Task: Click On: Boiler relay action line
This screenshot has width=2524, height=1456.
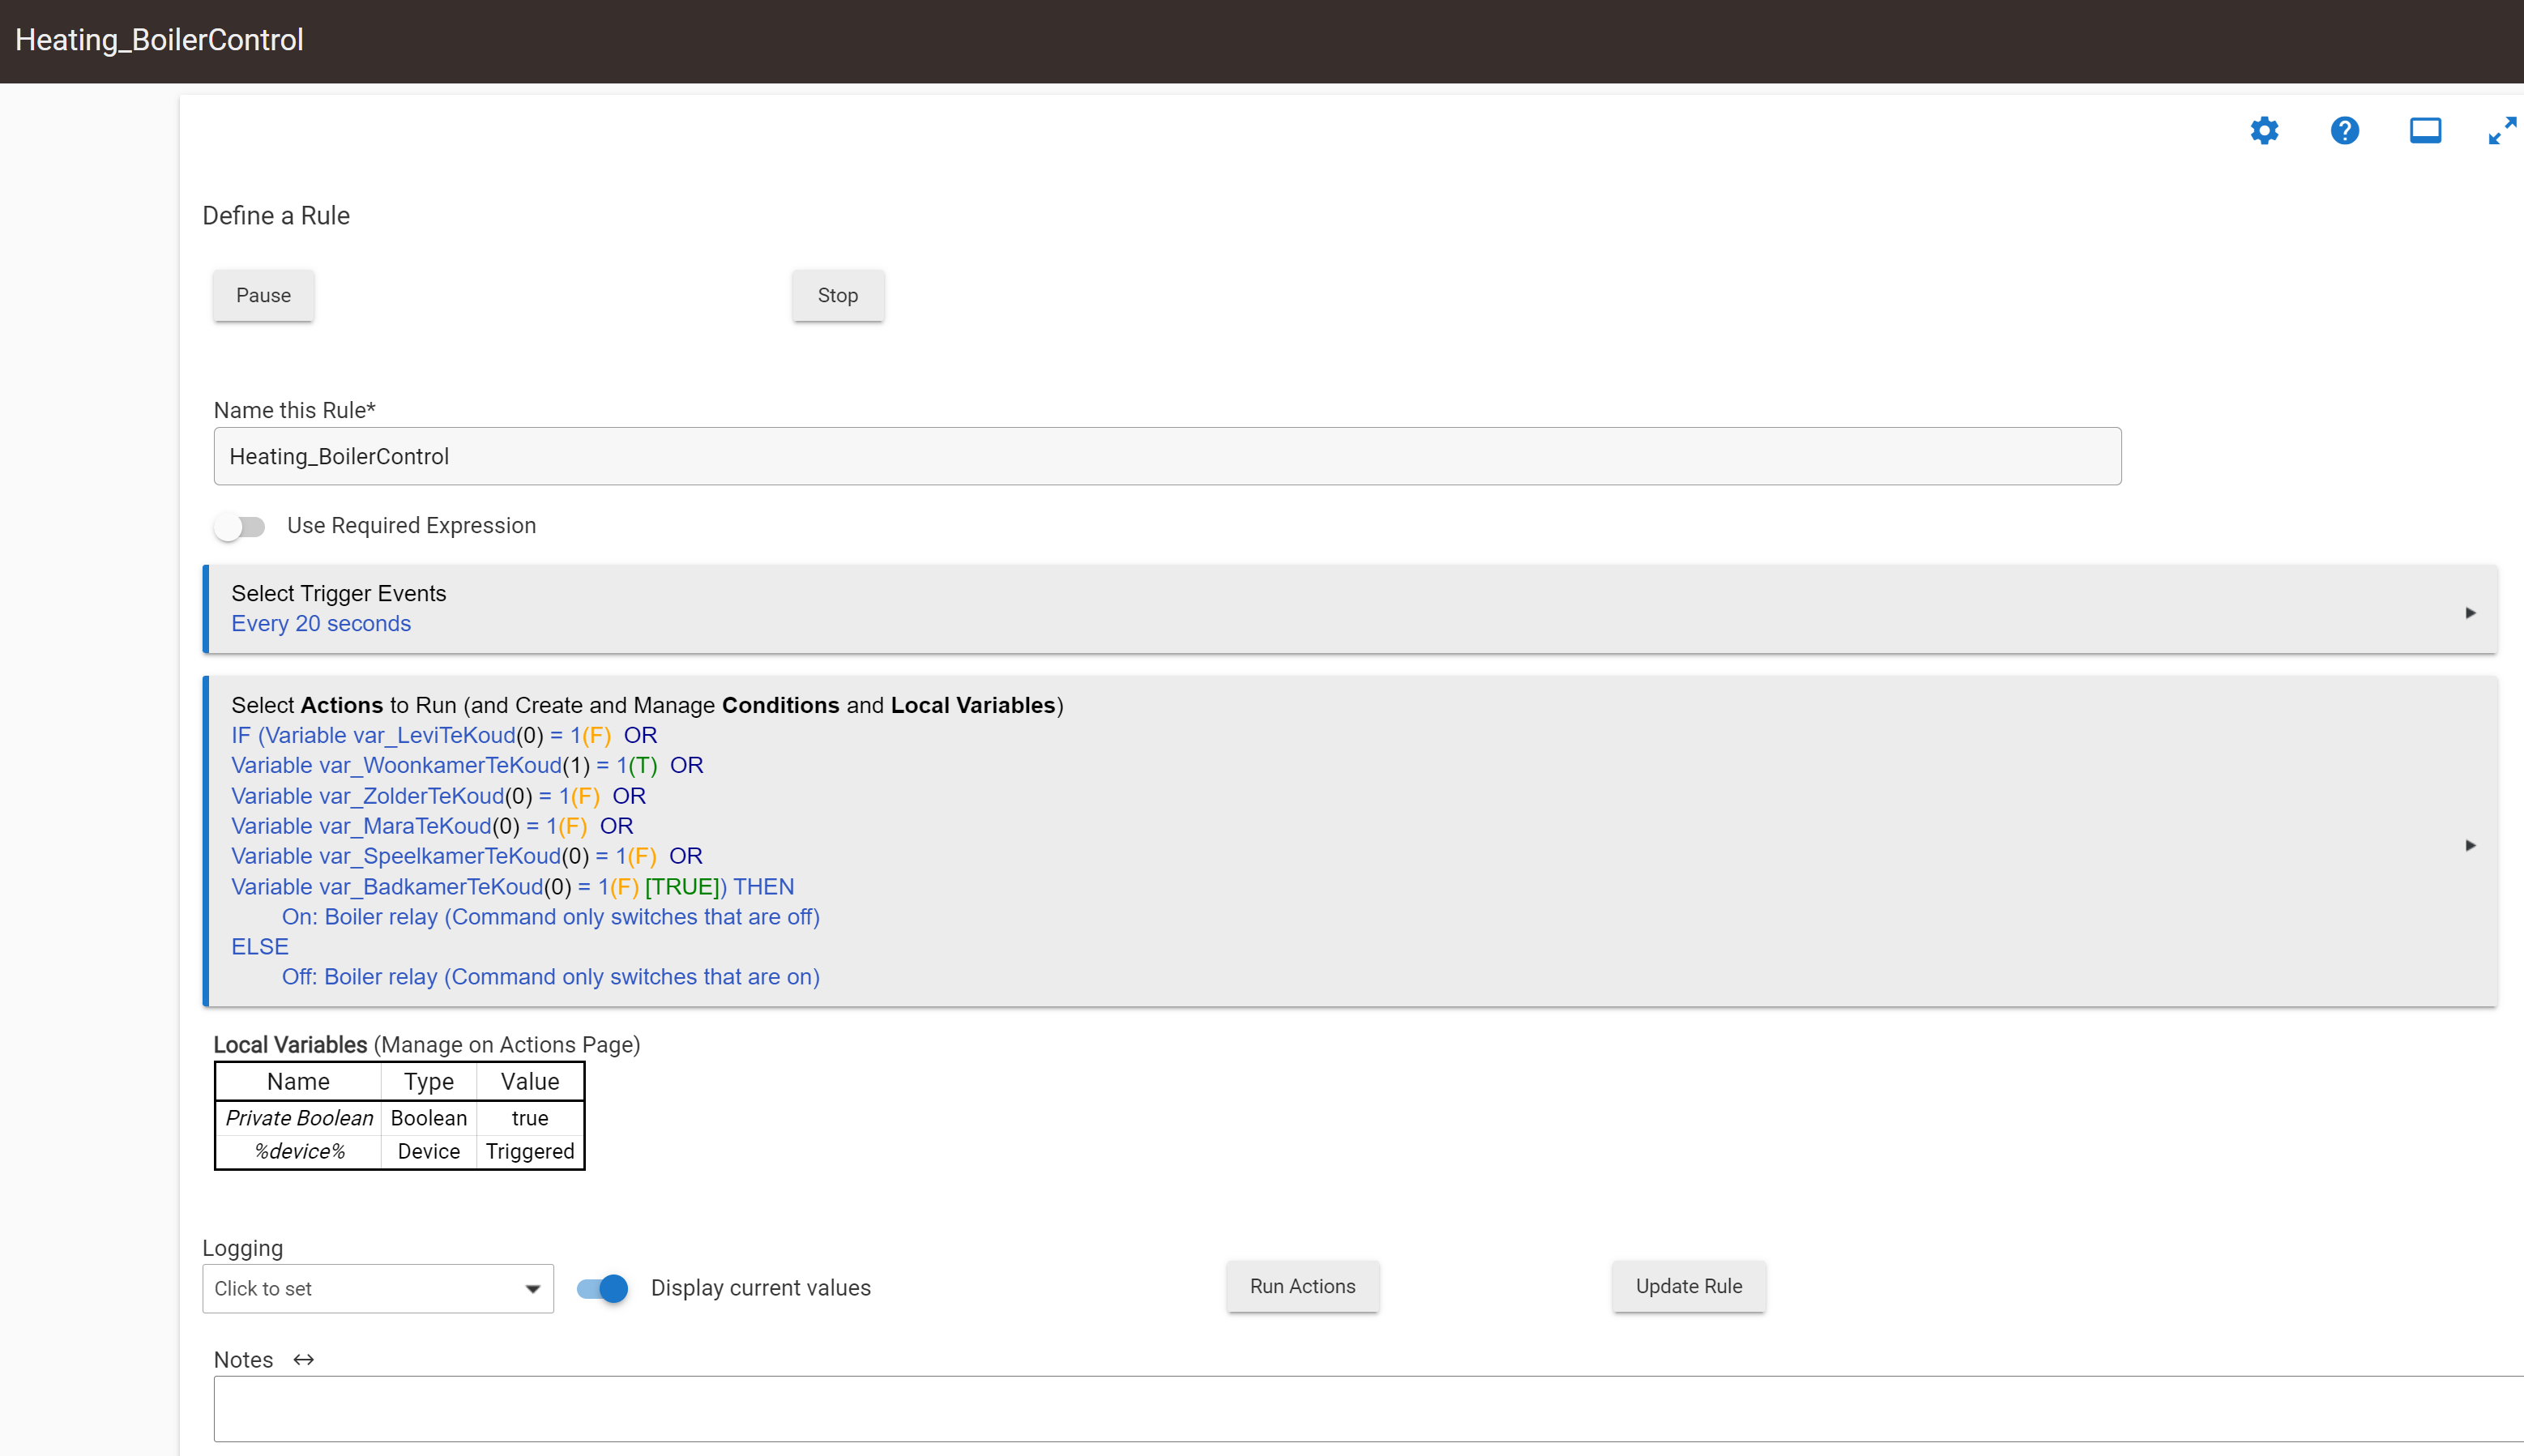Action: 550,917
